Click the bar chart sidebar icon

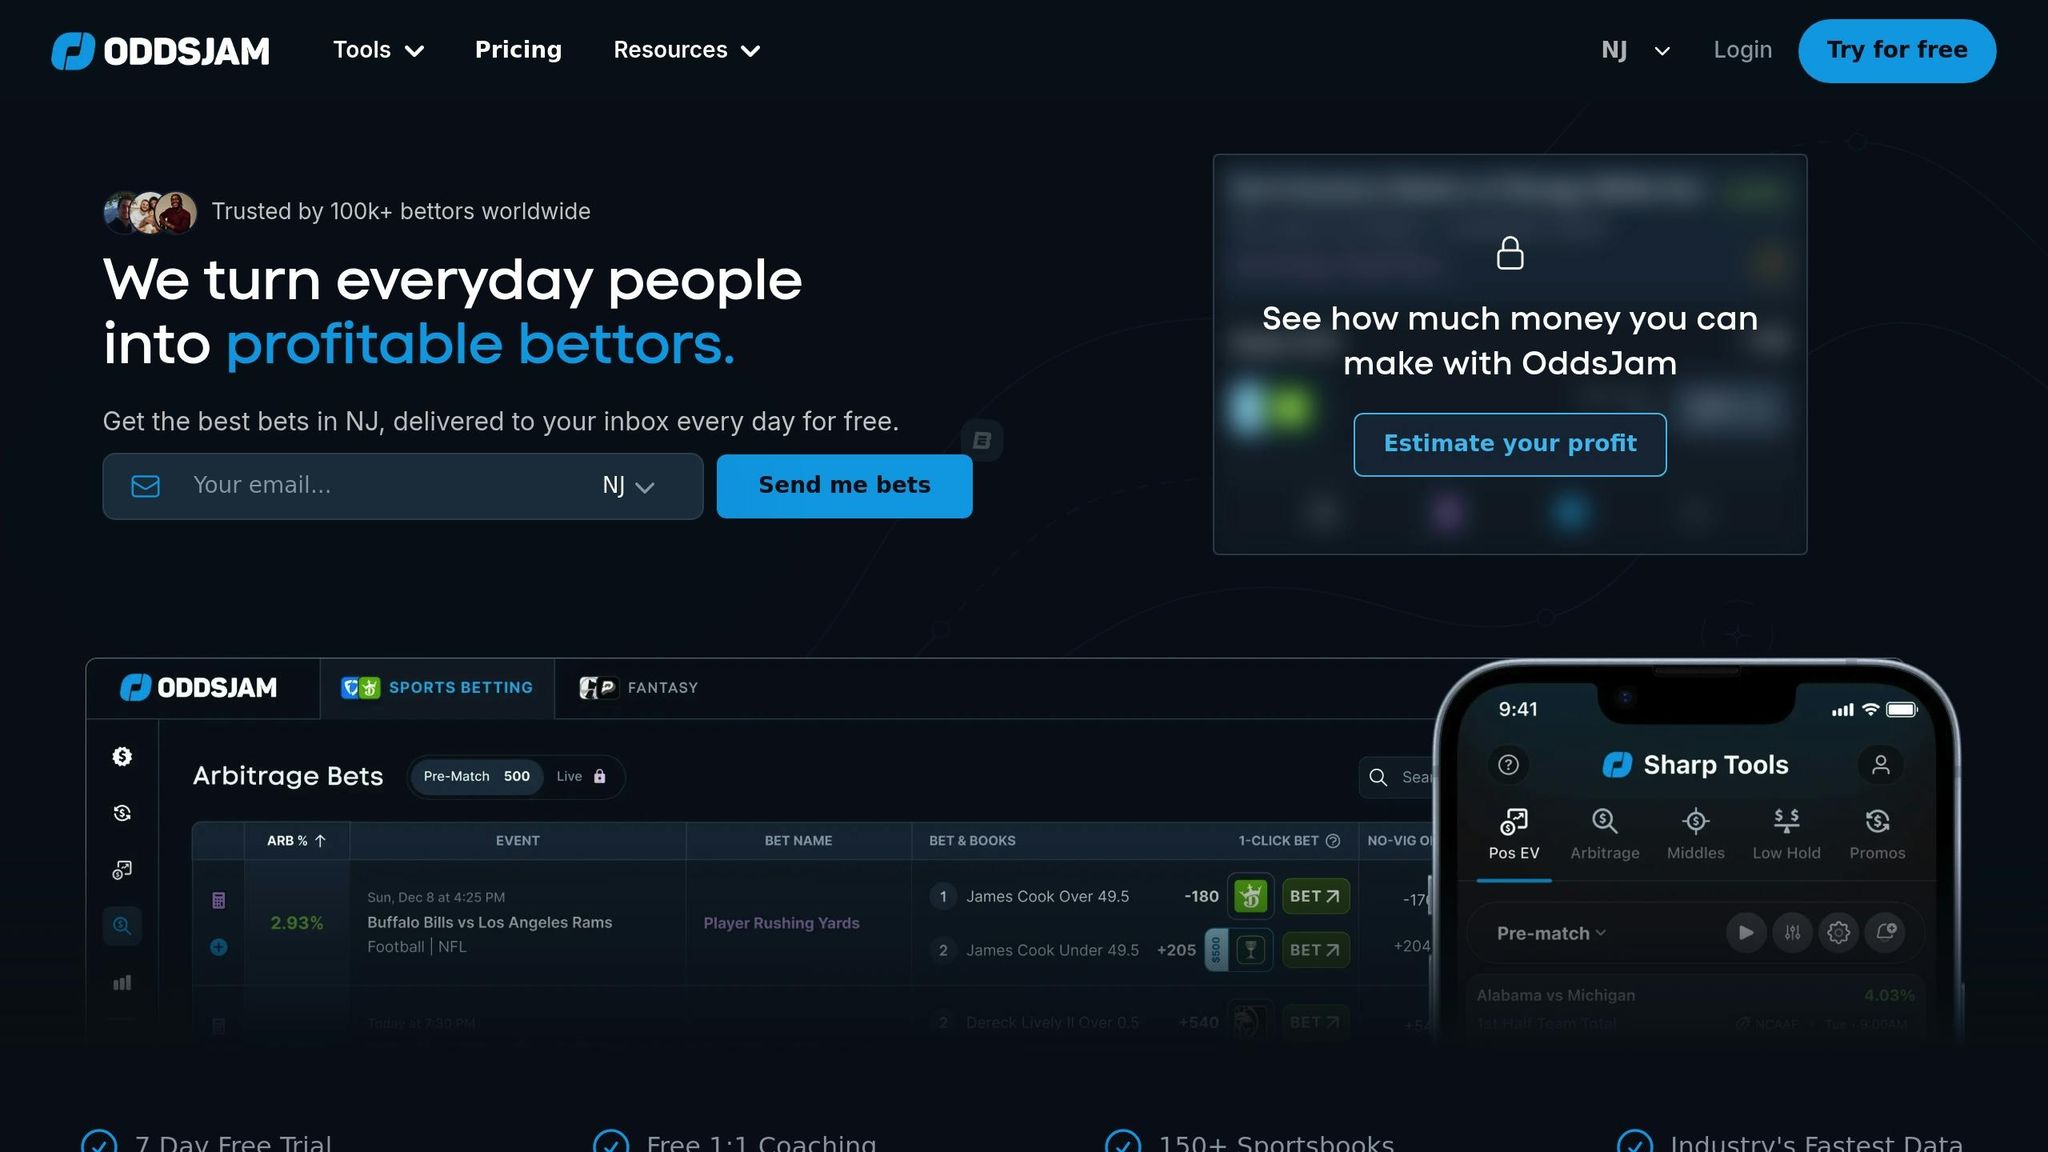[122, 983]
